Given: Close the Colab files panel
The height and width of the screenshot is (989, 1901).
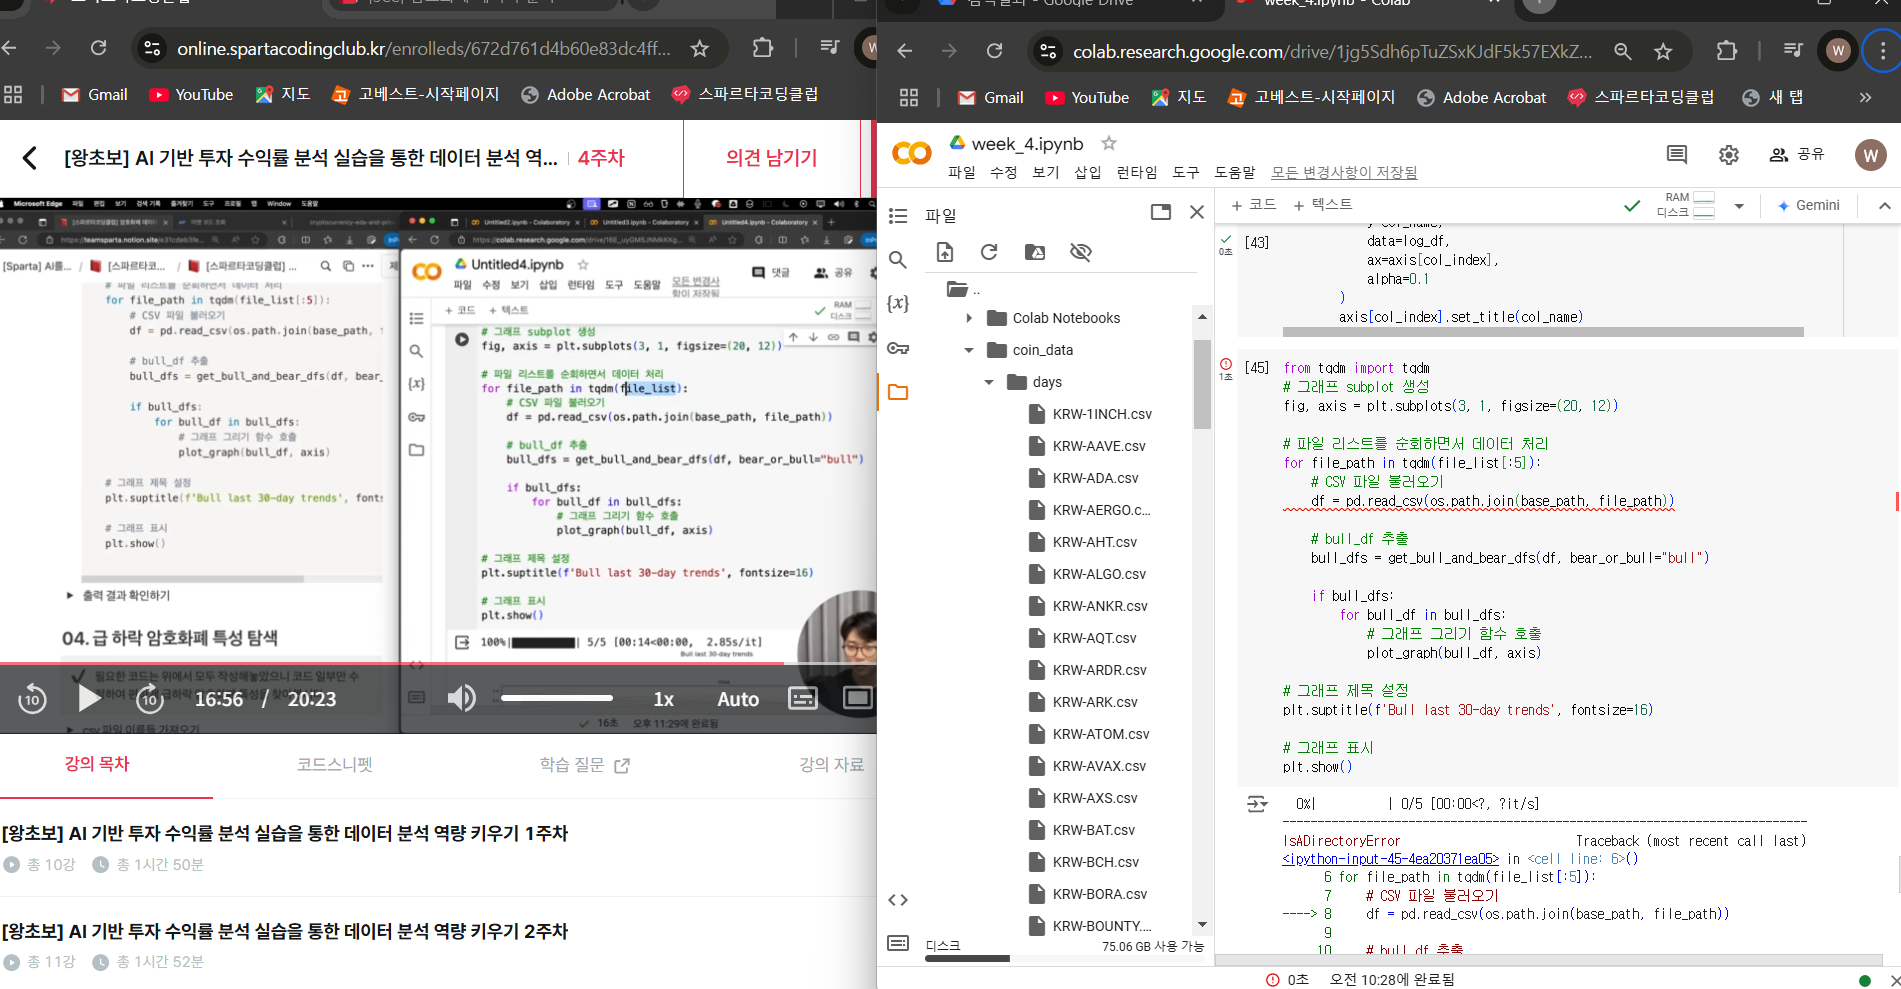Looking at the screenshot, I should click(x=1197, y=212).
